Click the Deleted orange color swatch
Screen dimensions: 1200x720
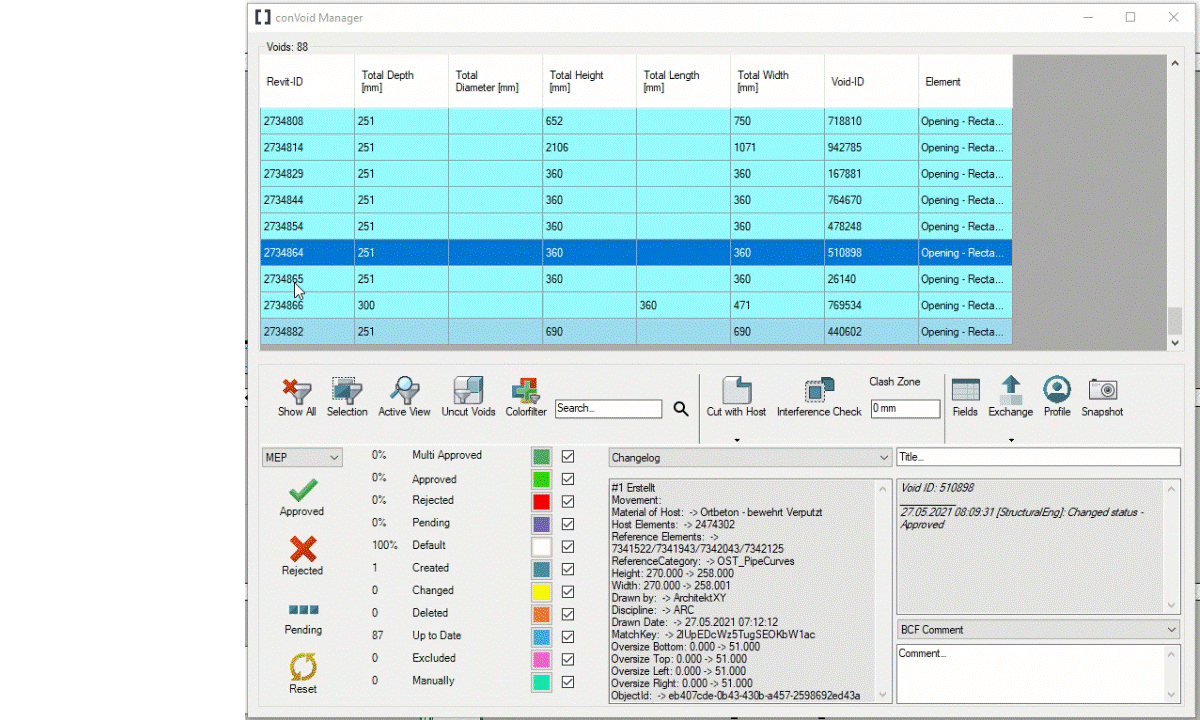(541, 614)
